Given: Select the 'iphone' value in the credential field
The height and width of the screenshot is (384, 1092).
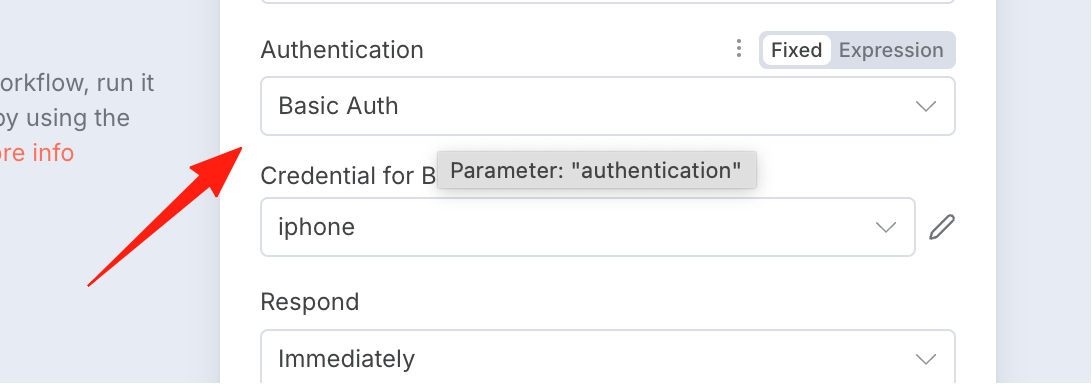Looking at the screenshot, I should pyautogui.click(x=316, y=227).
